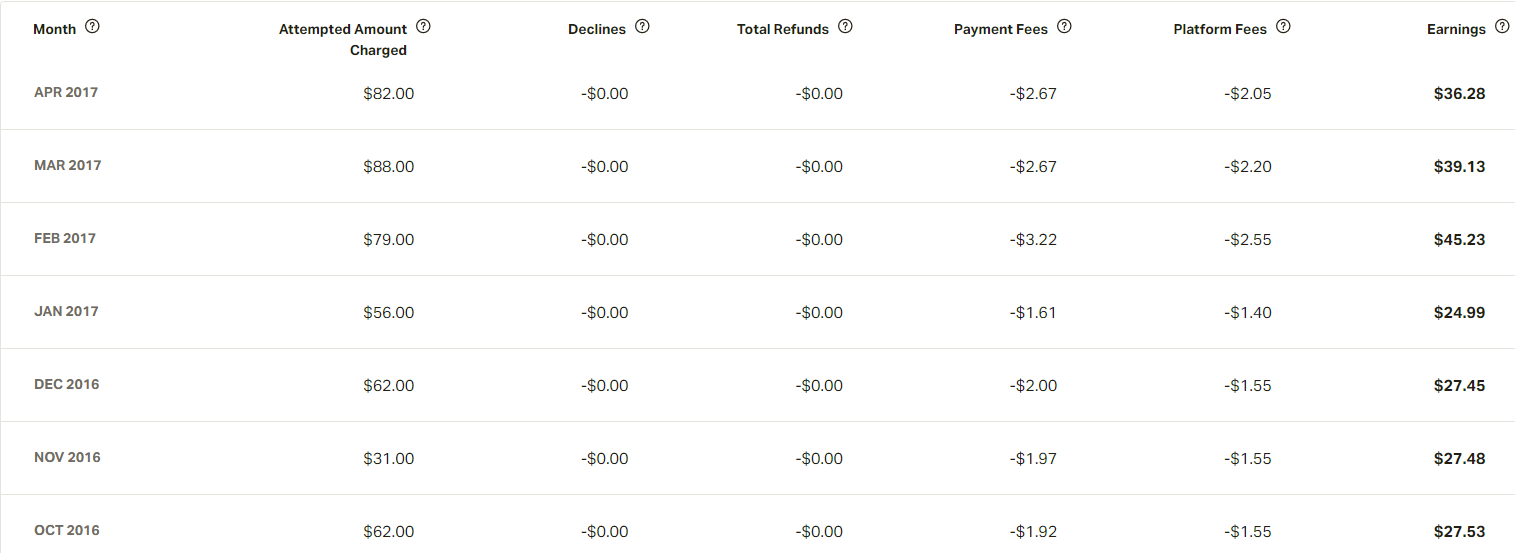Click the Payment Fees help icon
The image size is (1515, 553).
pyautogui.click(x=1064, y=27)
